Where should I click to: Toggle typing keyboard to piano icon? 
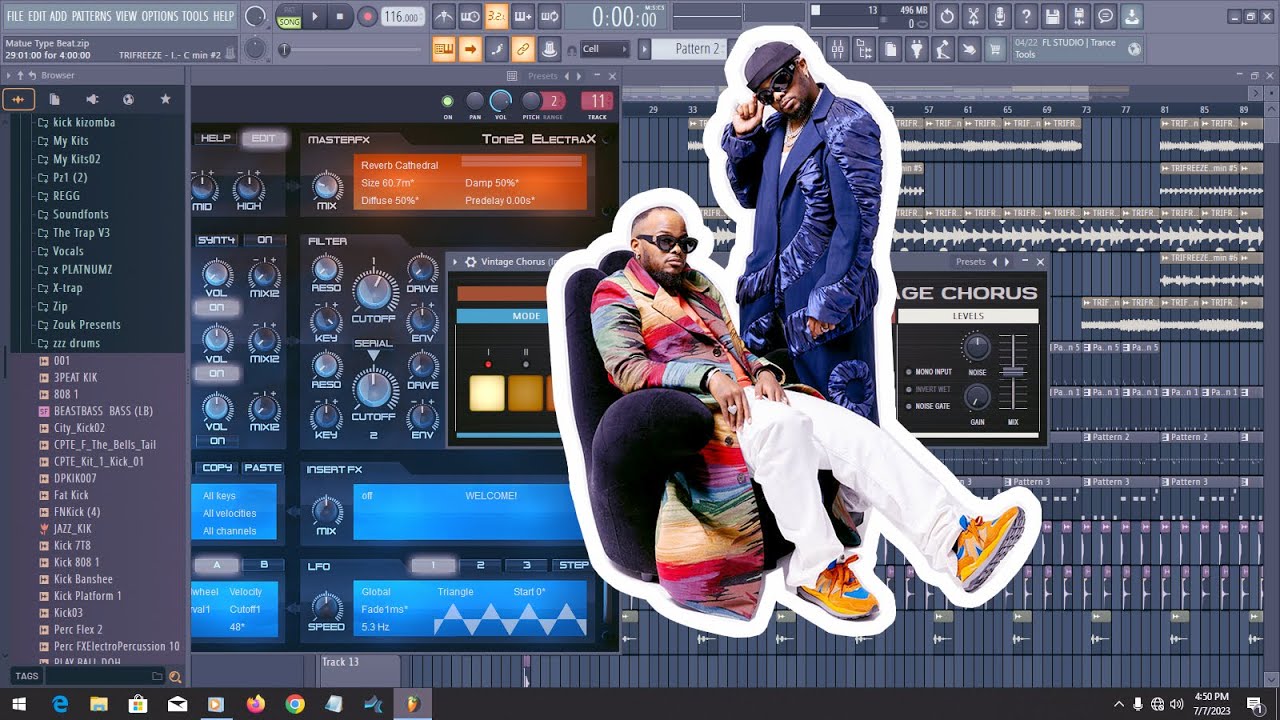444,48
